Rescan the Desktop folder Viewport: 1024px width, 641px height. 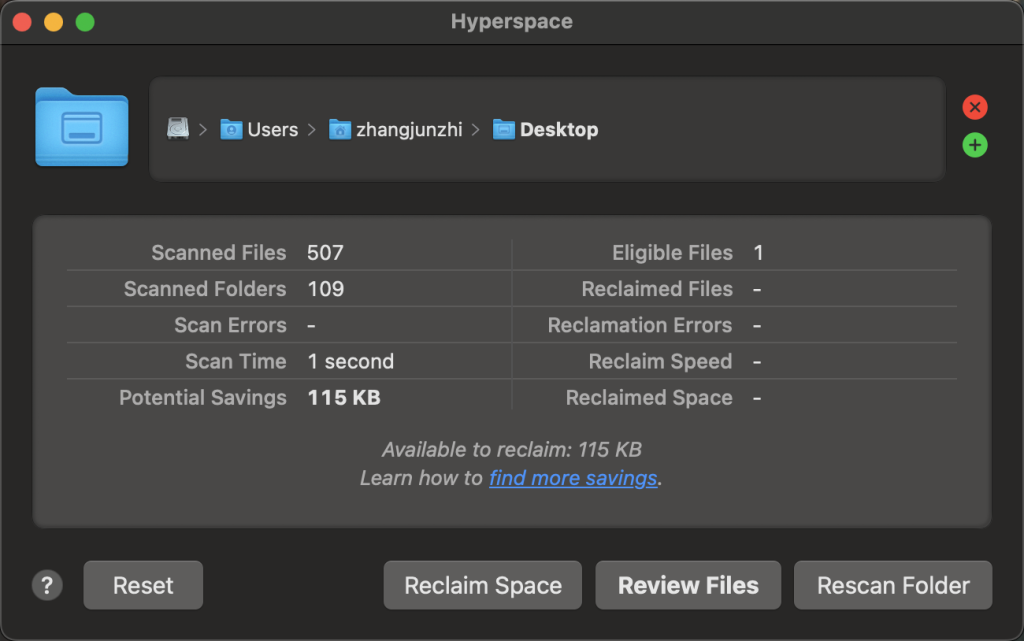tap(892, 585)
